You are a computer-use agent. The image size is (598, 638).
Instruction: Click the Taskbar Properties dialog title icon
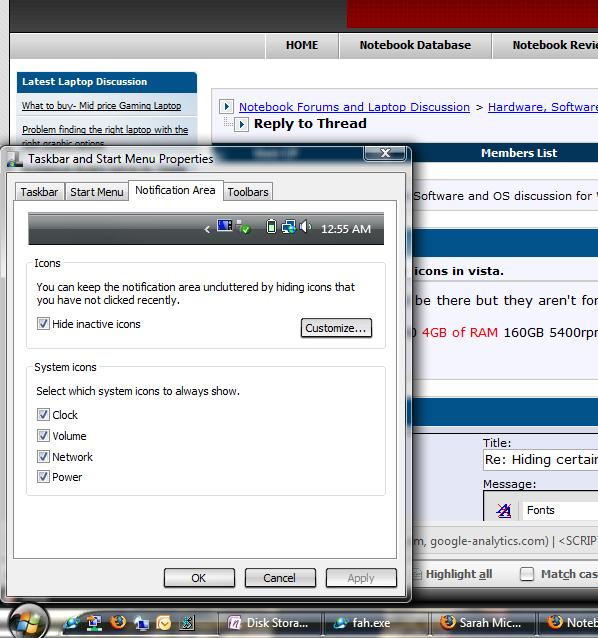15,160
